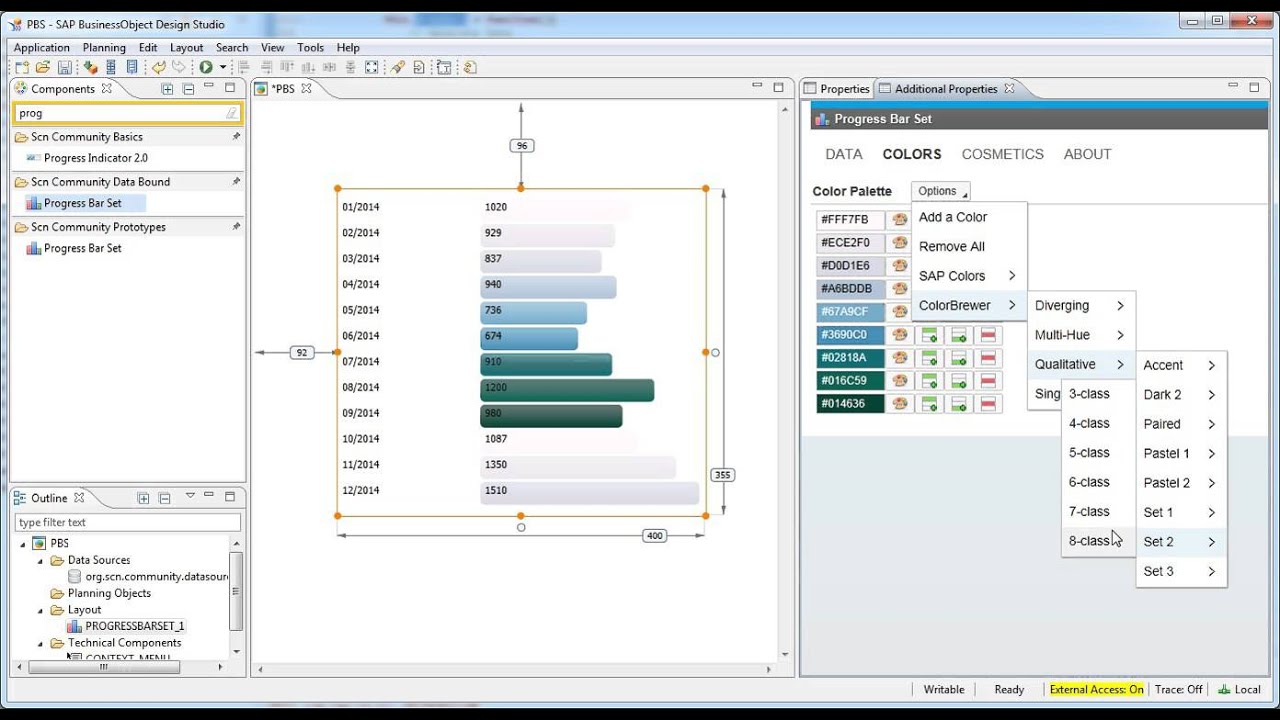
Task: Collapse the Scn Community Data Bound group
Action: (x=21, y=182)
